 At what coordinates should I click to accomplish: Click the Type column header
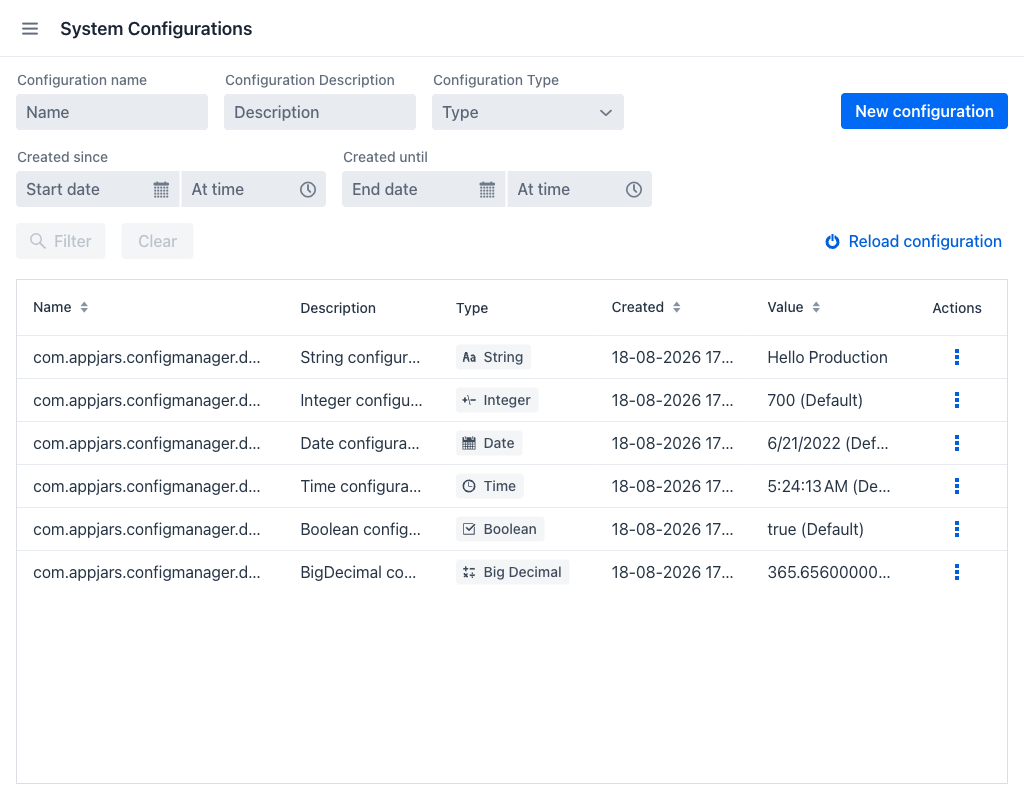[472, 308]
